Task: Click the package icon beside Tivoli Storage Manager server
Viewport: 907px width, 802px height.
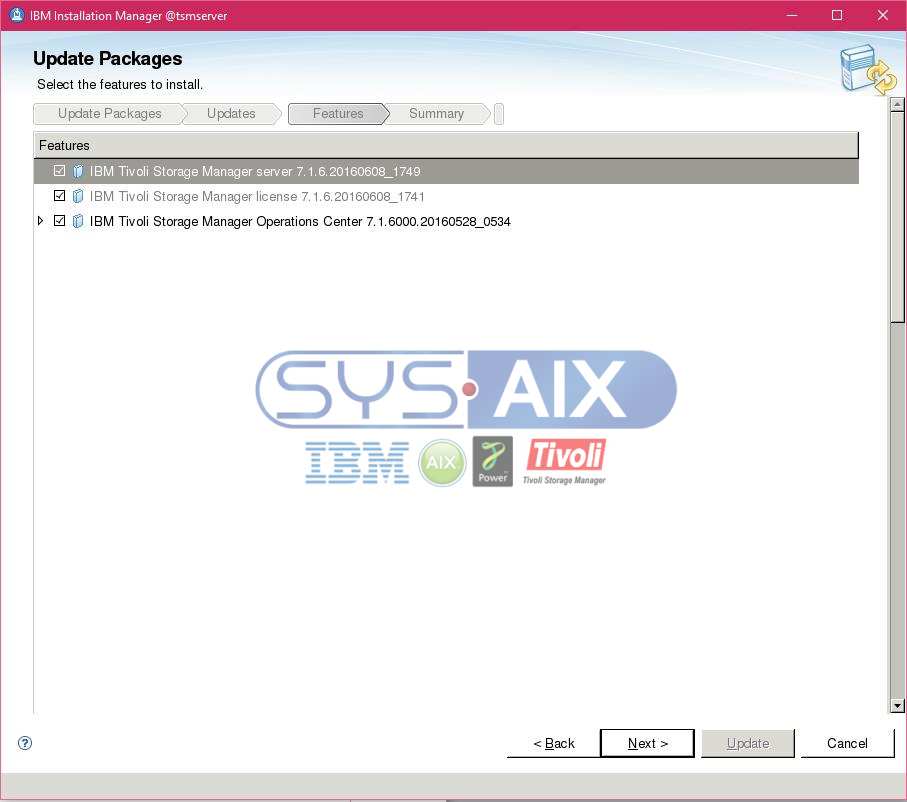Action: [x=78, y=171]
